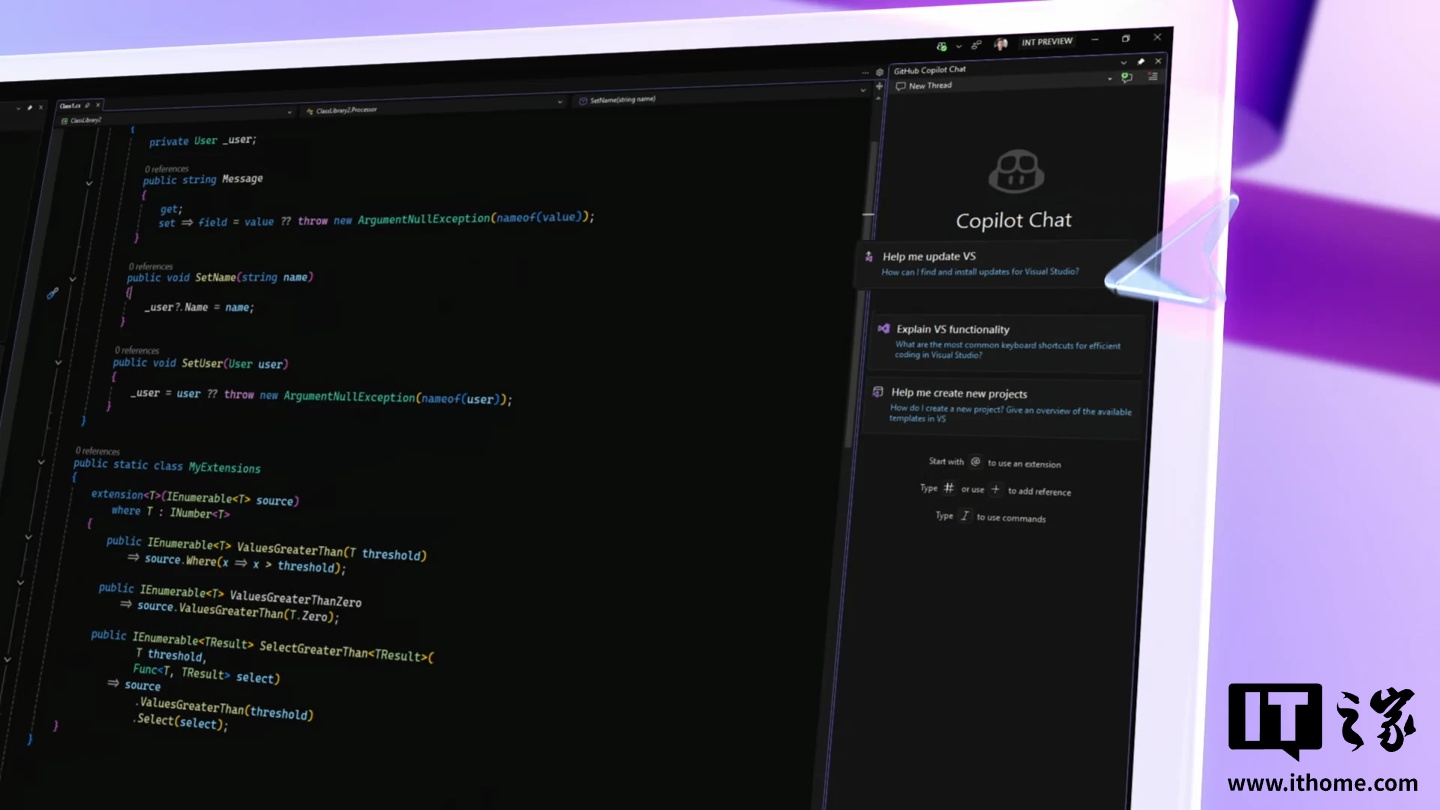1440x810 pixels.
Task: Collapse the SetName method using its outline marker
Action: [72, 279]
